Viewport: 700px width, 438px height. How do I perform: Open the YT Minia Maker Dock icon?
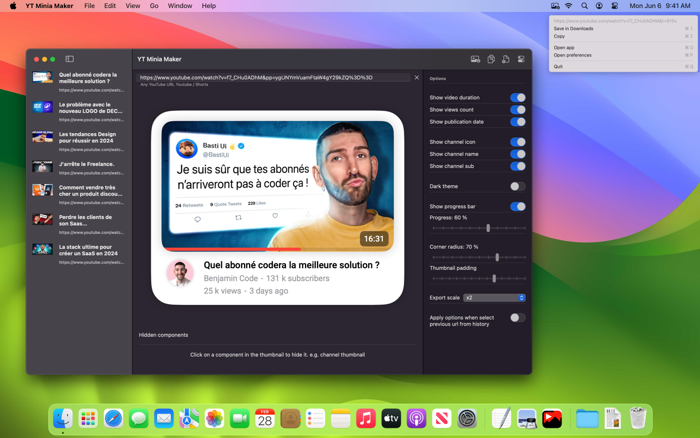(x=552, y=419)
